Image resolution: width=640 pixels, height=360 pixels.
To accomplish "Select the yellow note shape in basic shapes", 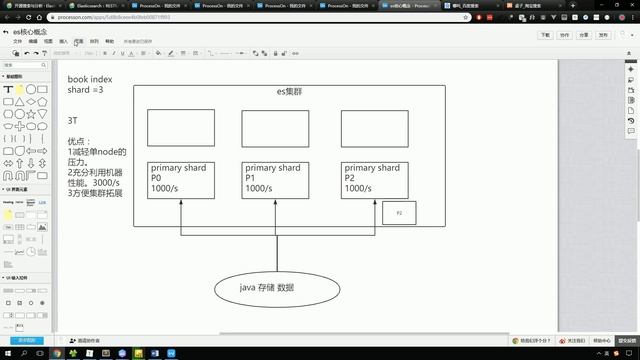I will [20, 89].
